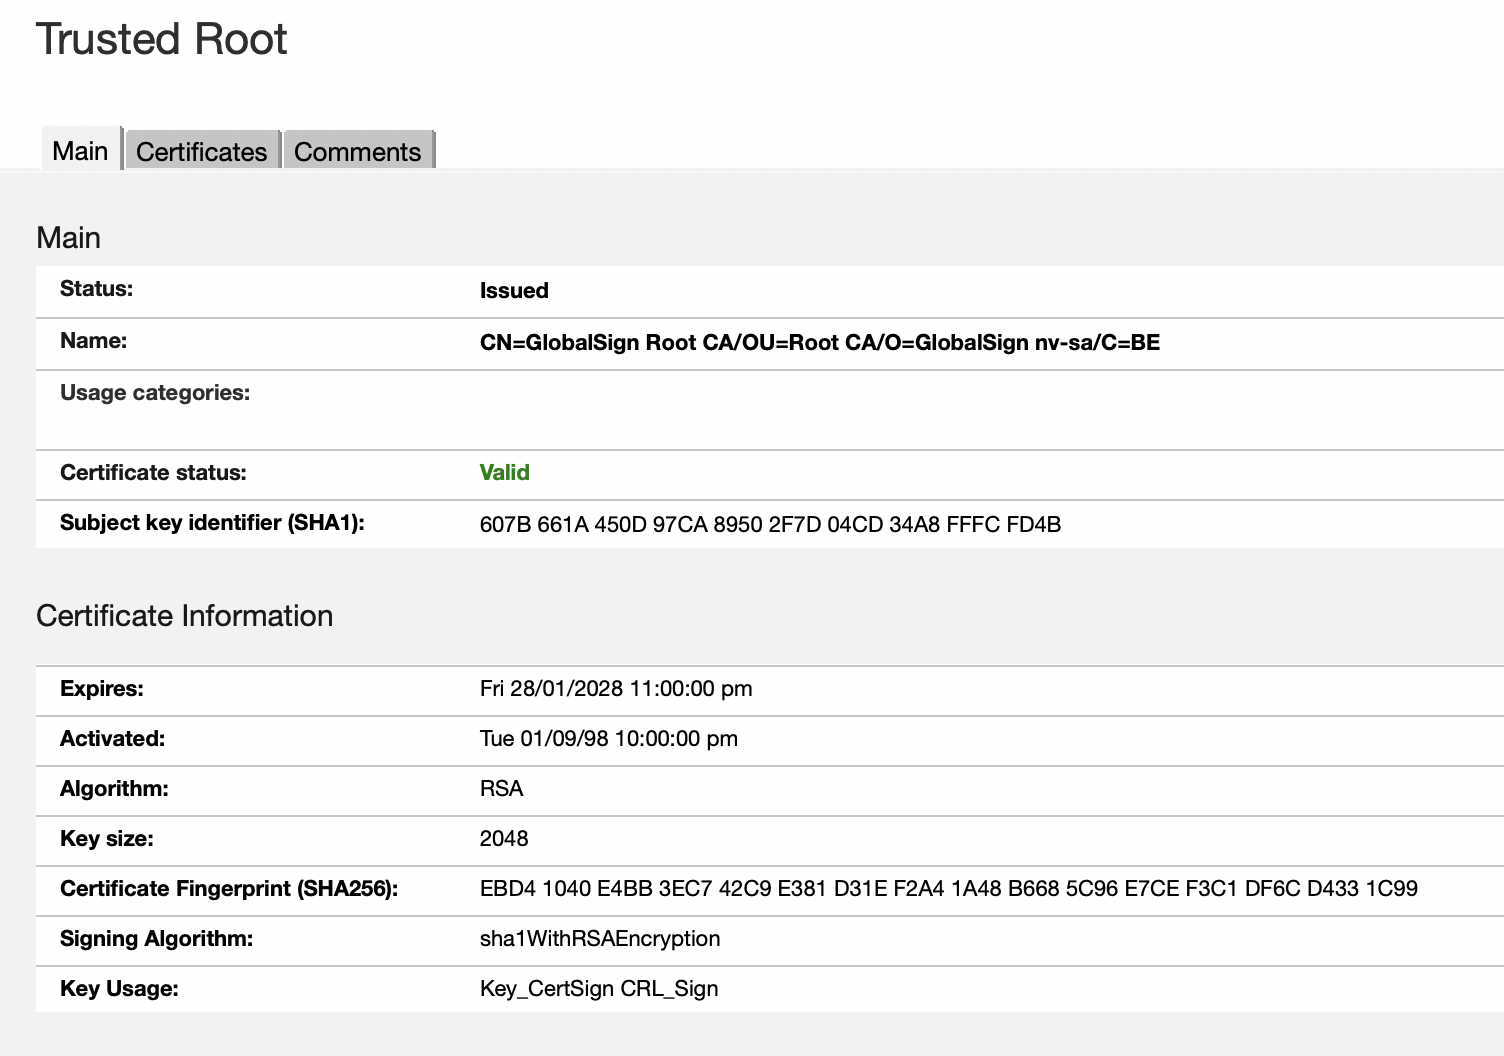
Task: Select the SHA1 identifier starting 607B 661A
Action: 771,525
